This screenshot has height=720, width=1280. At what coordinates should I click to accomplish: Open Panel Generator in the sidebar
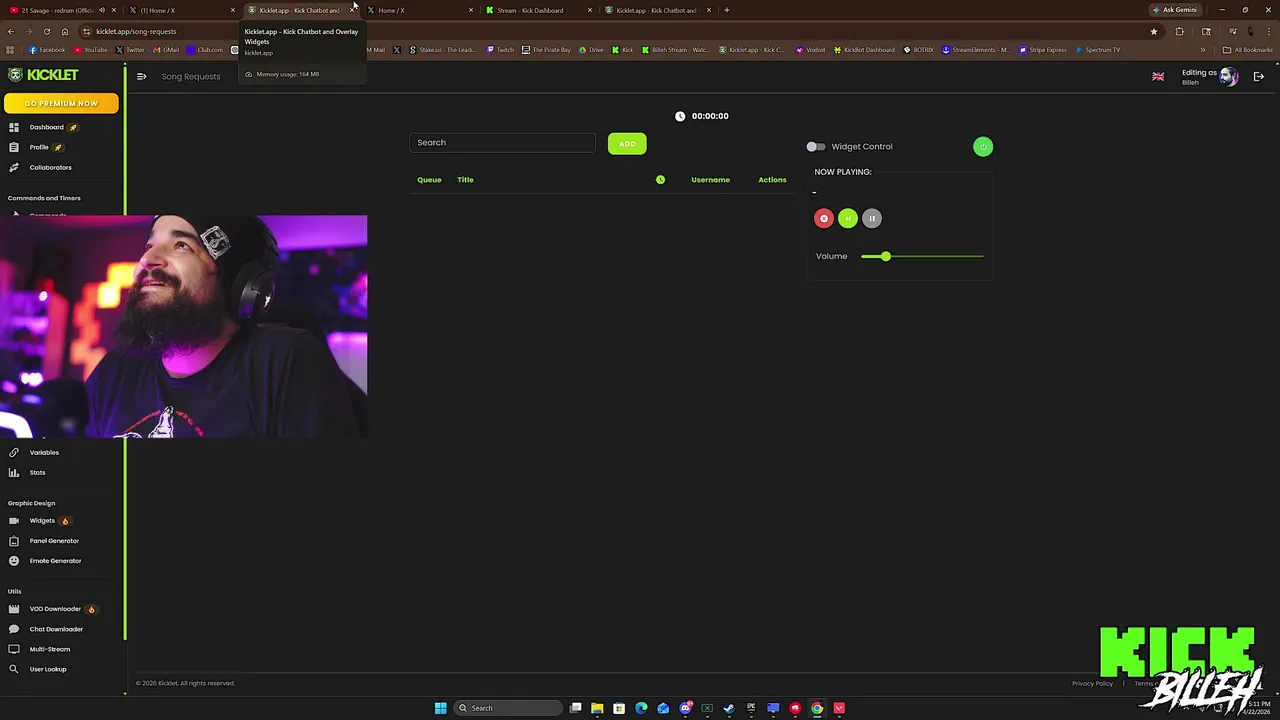pos(54,541)
